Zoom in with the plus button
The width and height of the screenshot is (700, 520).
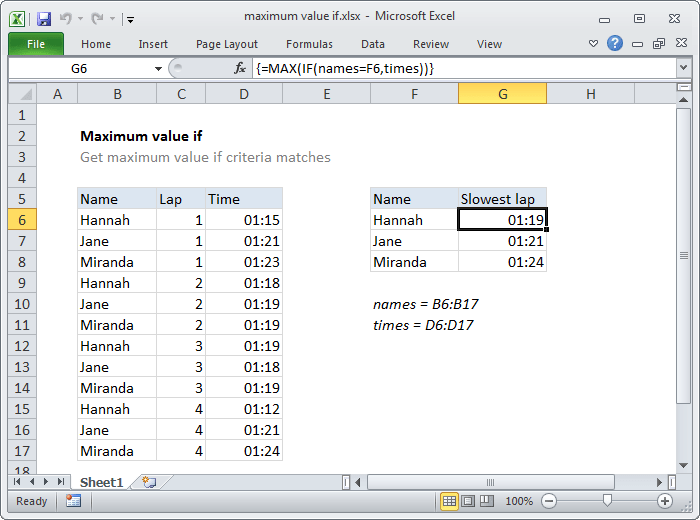click(x=665, y=501)
